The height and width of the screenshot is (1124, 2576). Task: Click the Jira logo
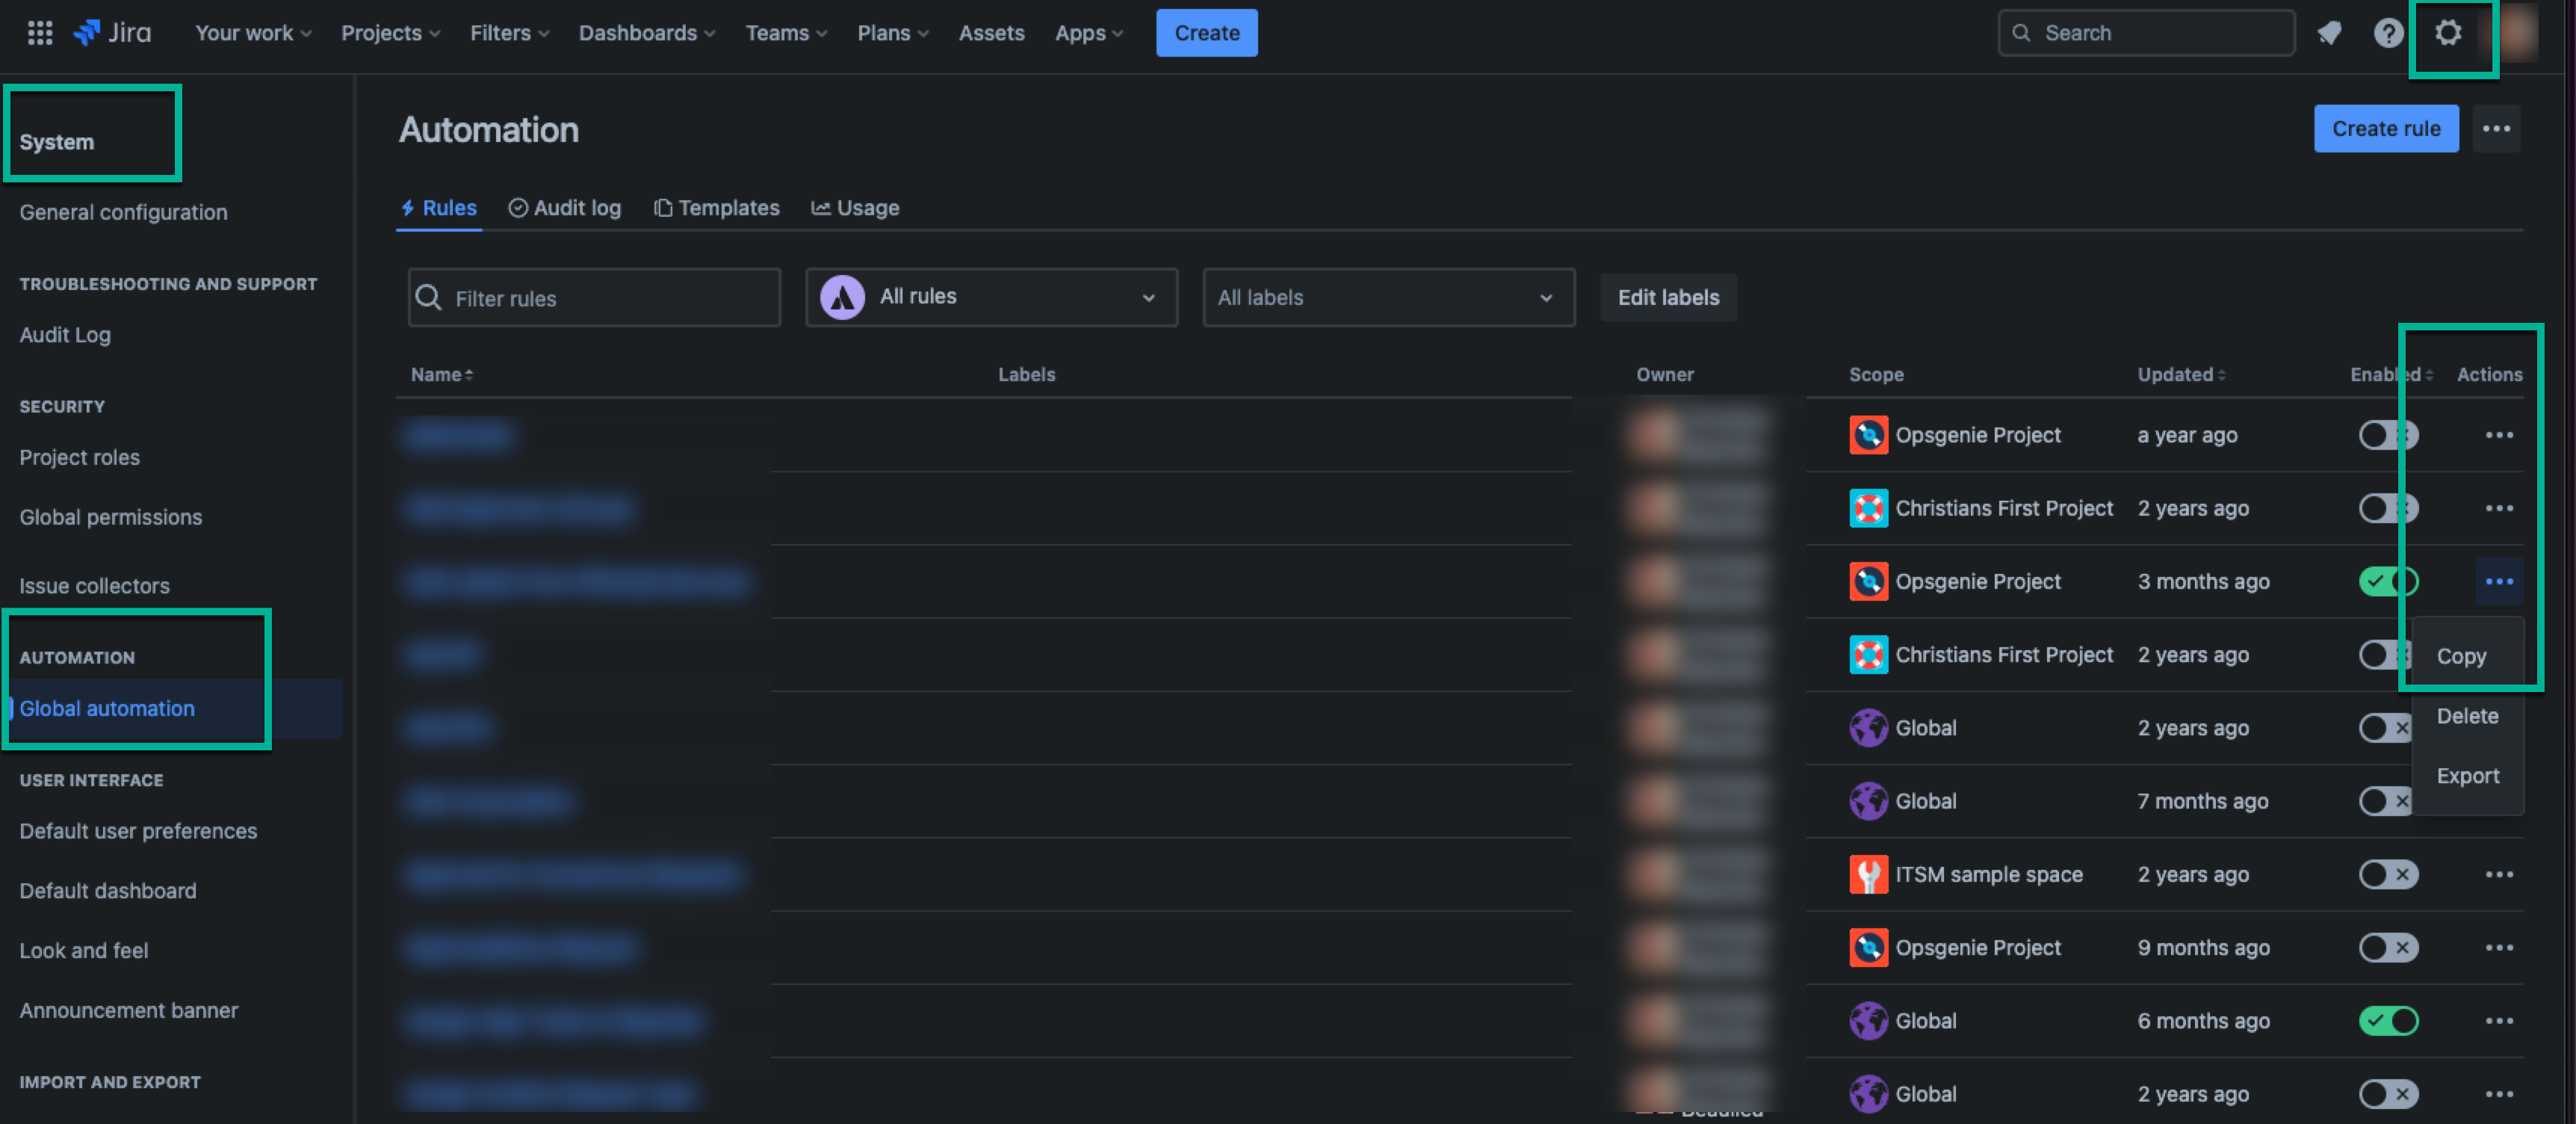(x=113, y=33)
